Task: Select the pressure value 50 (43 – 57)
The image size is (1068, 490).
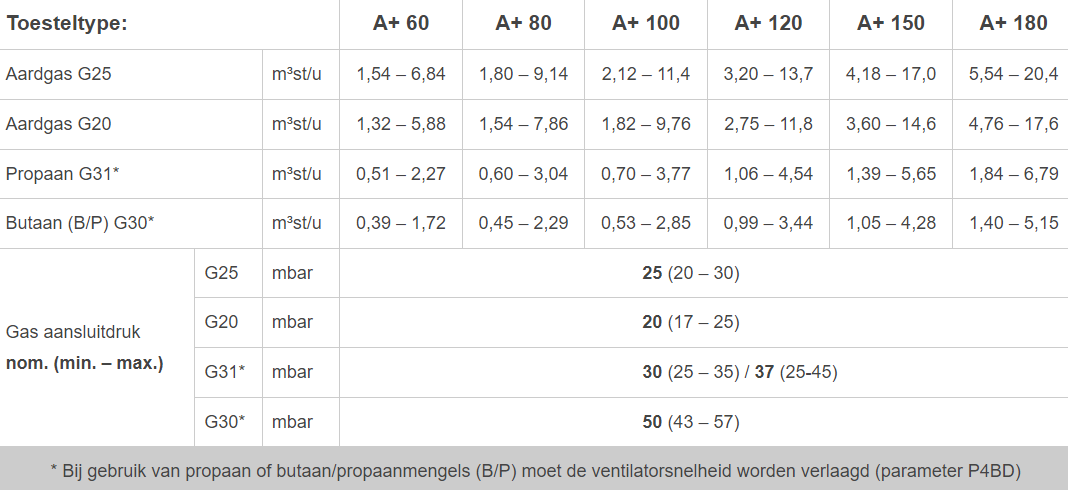Action: pyautogui.click(x=690, y=422)
